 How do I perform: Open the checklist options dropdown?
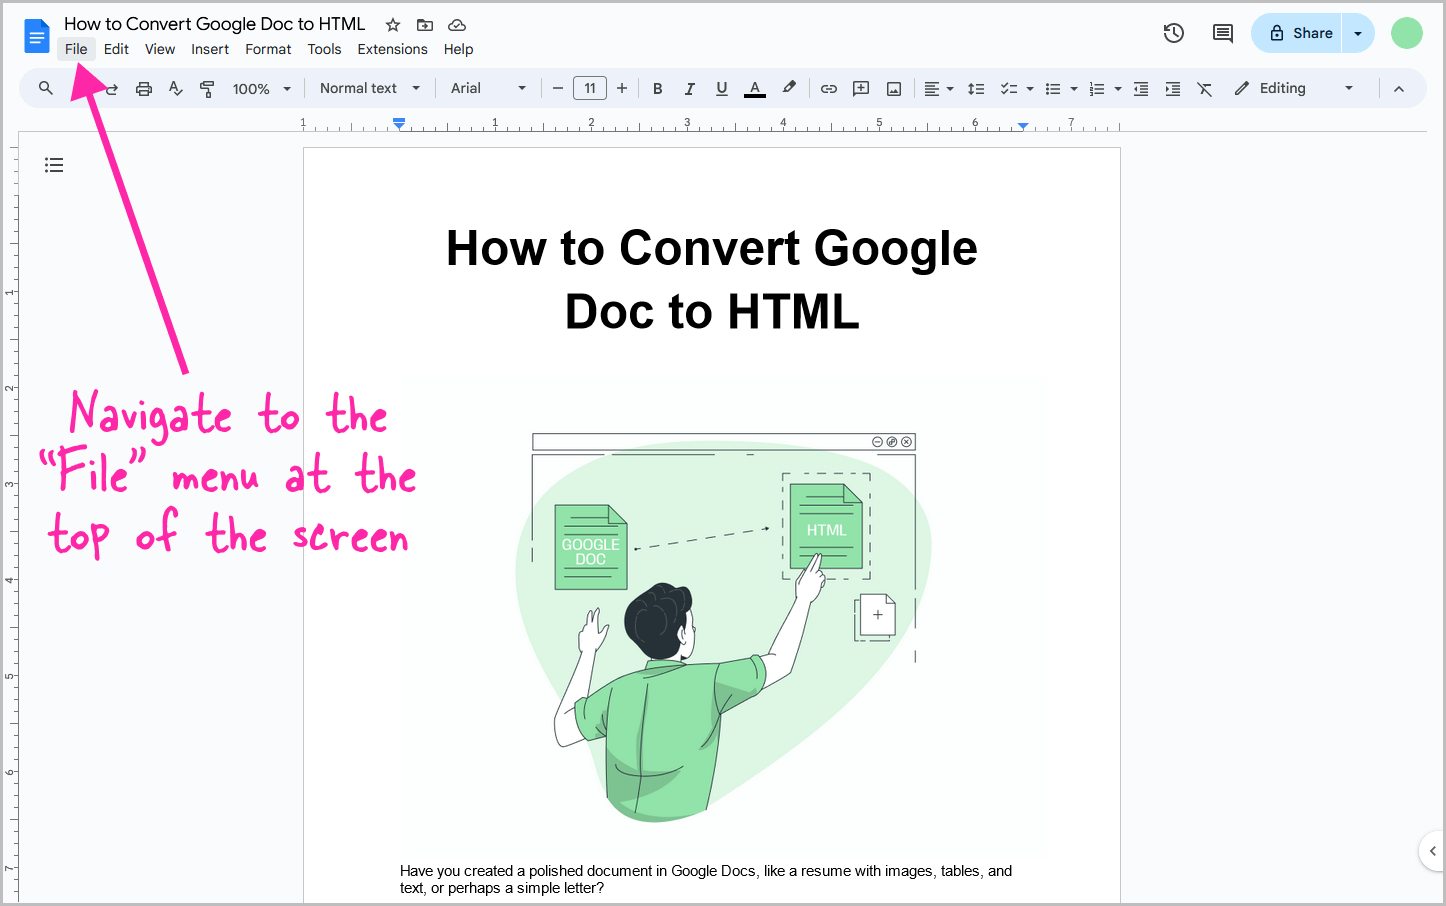[1017, 89]
